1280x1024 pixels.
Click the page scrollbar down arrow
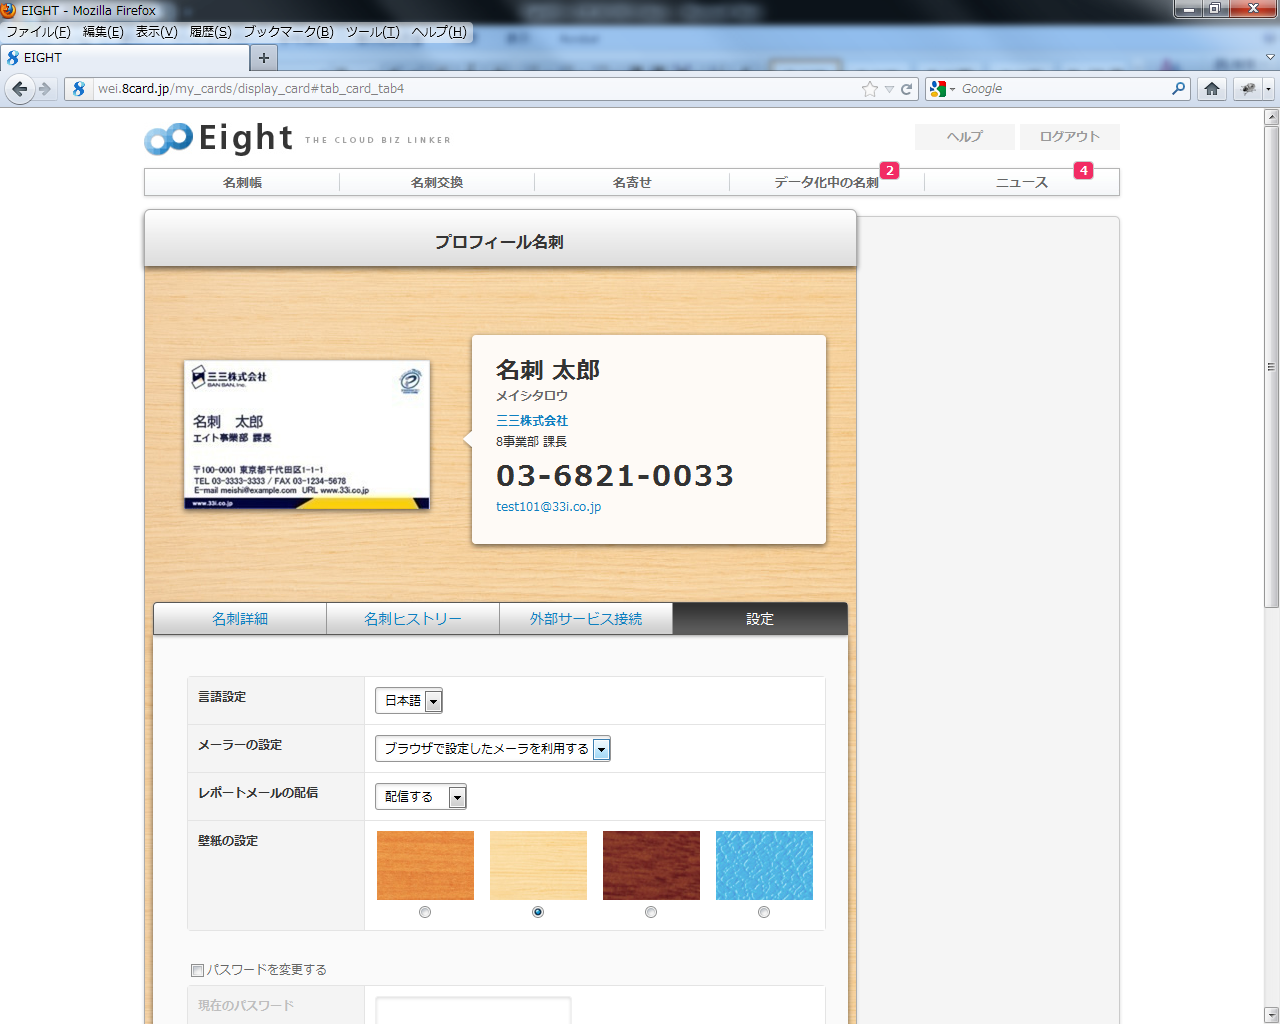coord(1271,1015)
